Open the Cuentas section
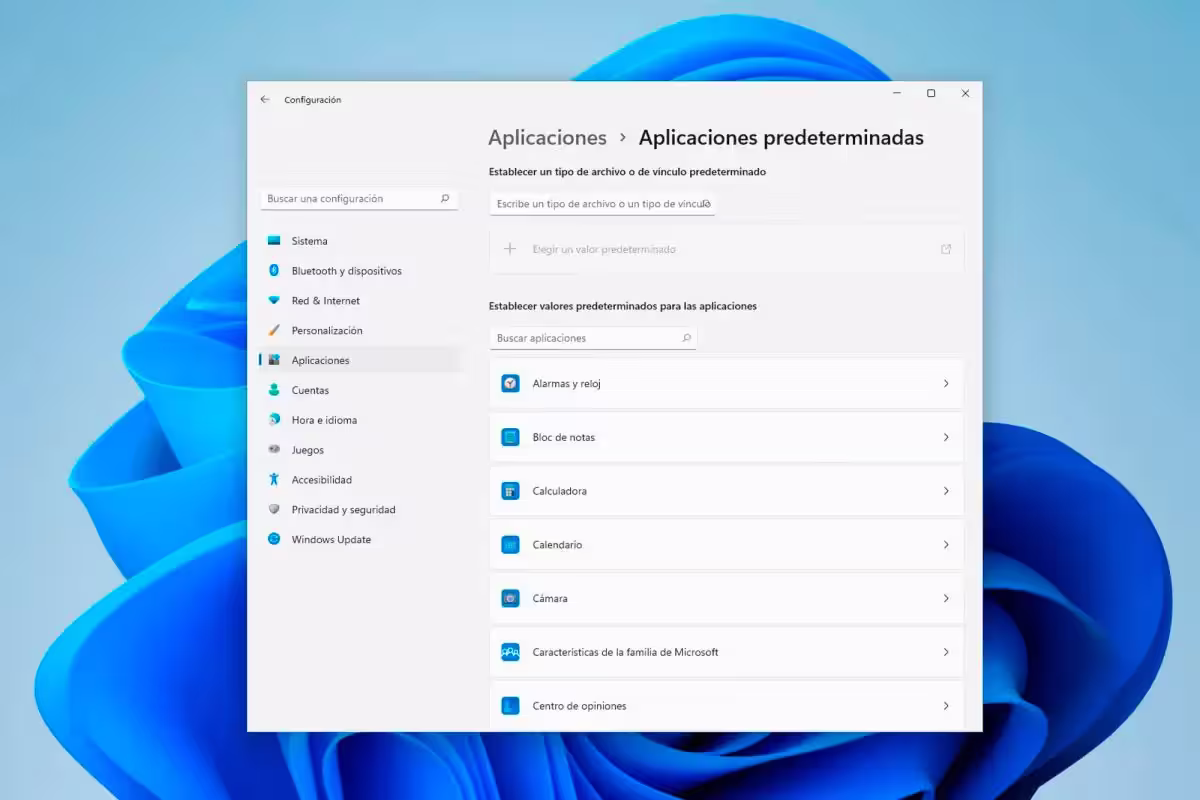 [x=360, y=390]
